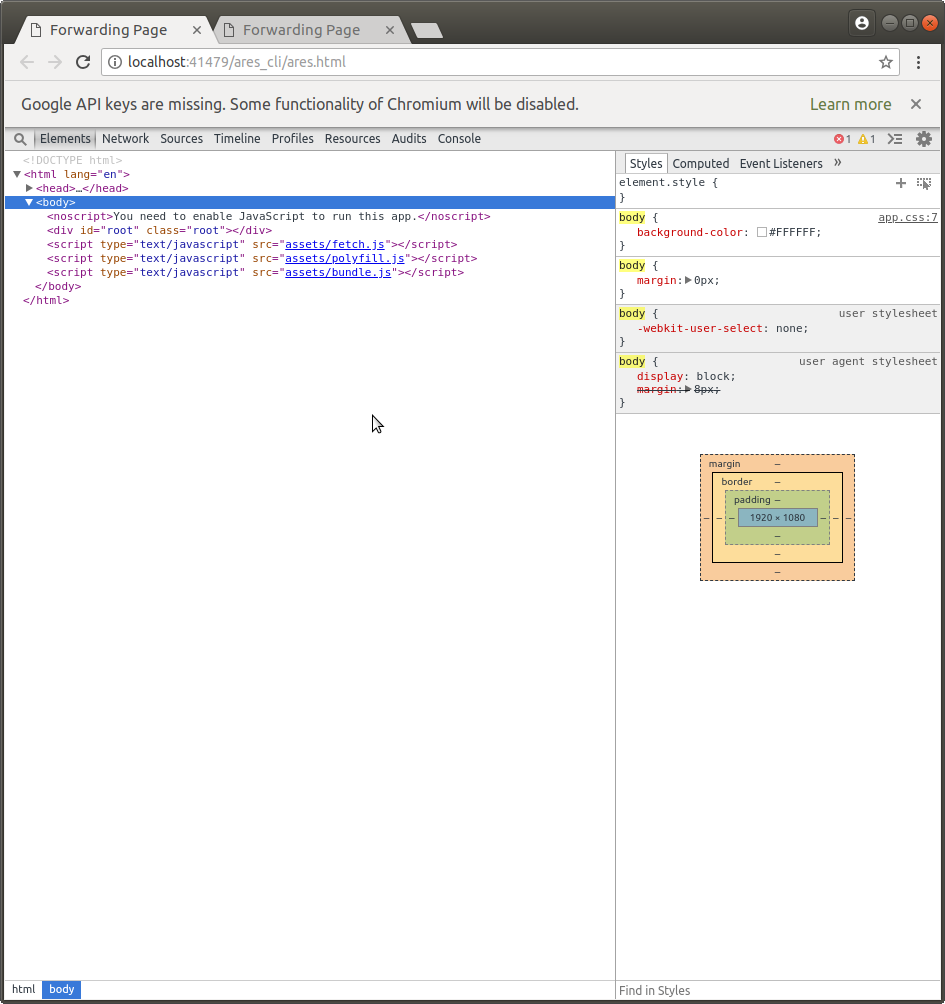
Task: Click the element.style rule block
Action: click(778, 190)
